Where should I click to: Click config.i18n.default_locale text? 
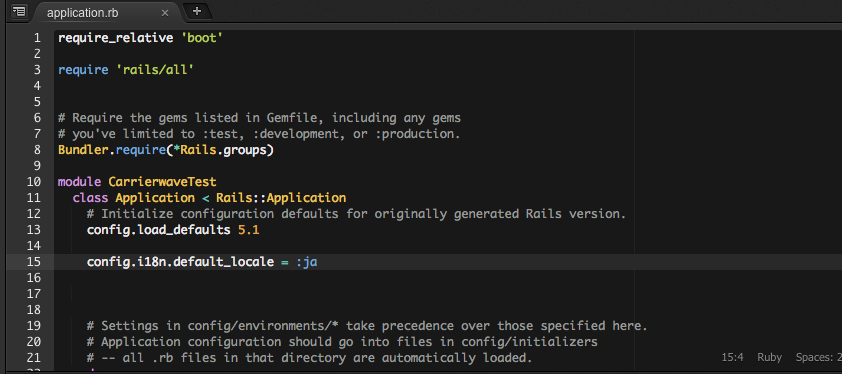180,262
